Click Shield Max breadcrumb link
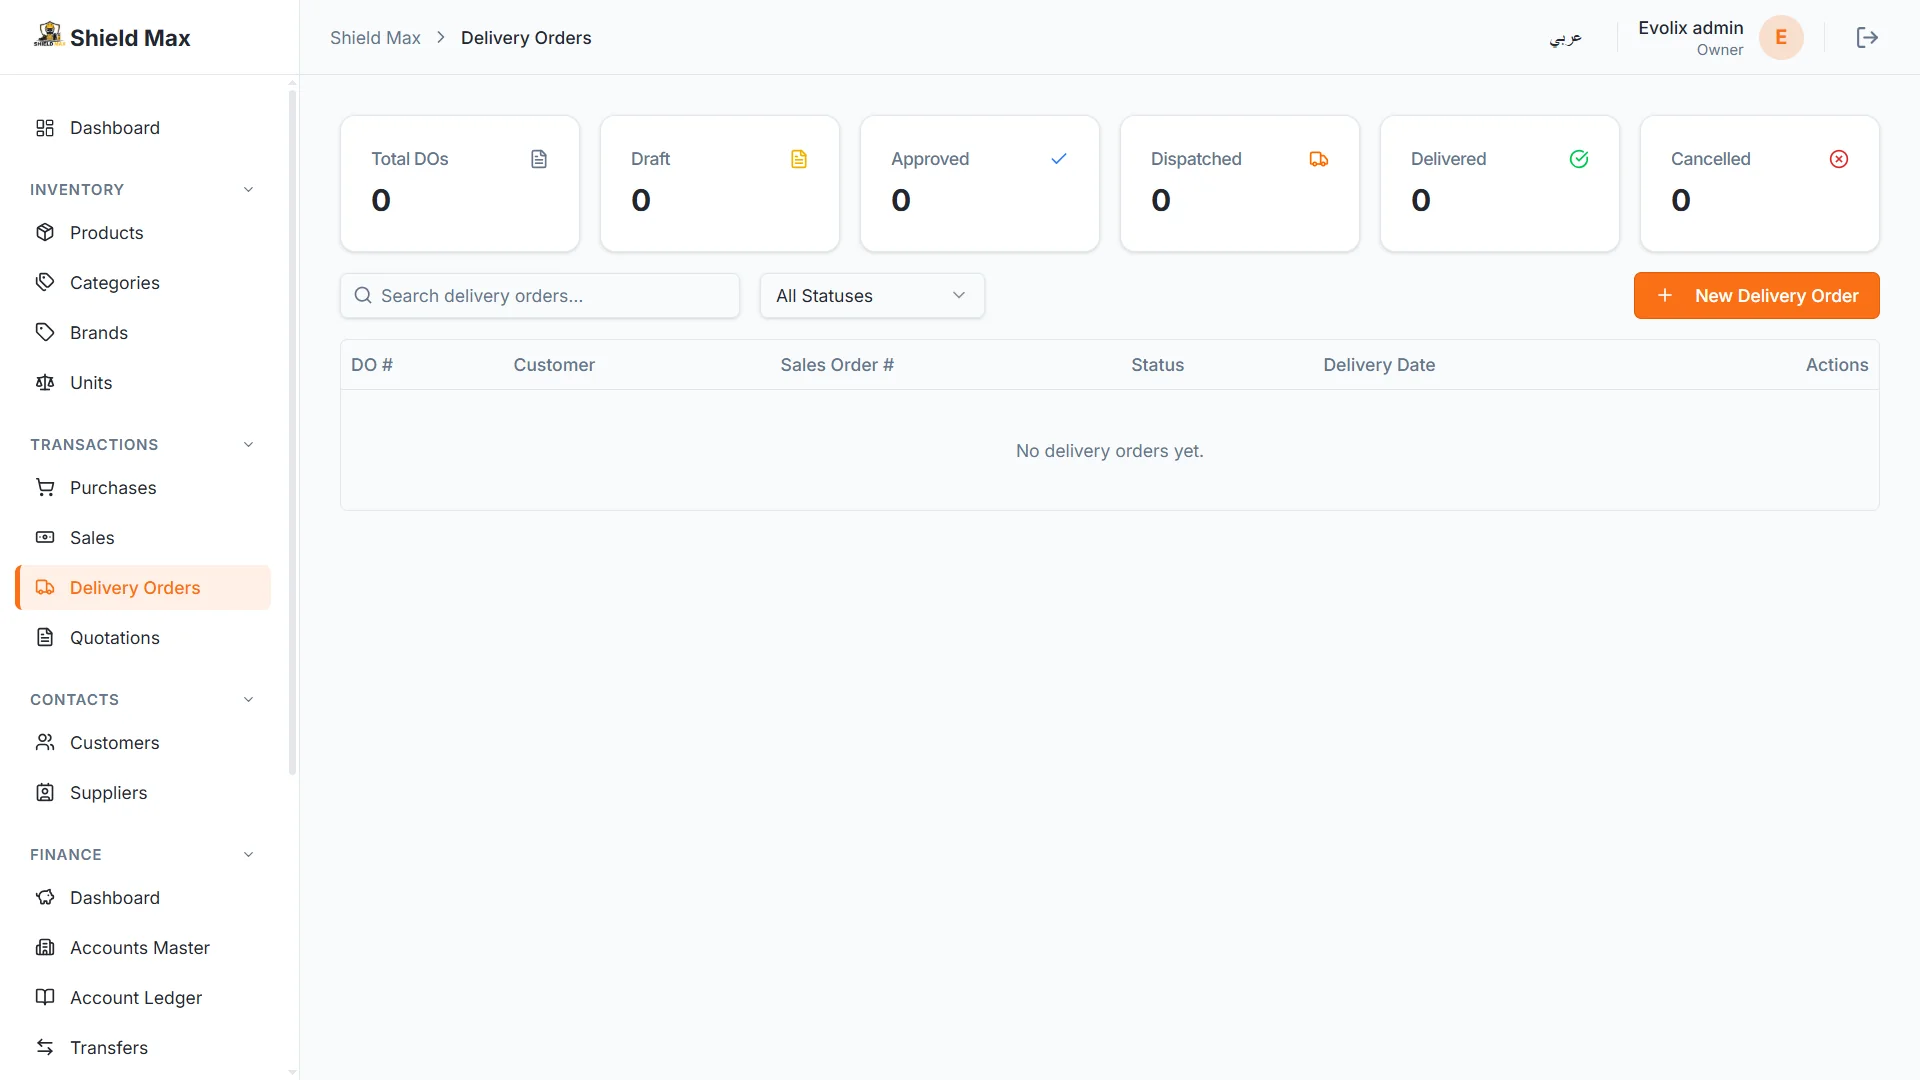The image size is (1920, 1080). (x=375, y=38)
